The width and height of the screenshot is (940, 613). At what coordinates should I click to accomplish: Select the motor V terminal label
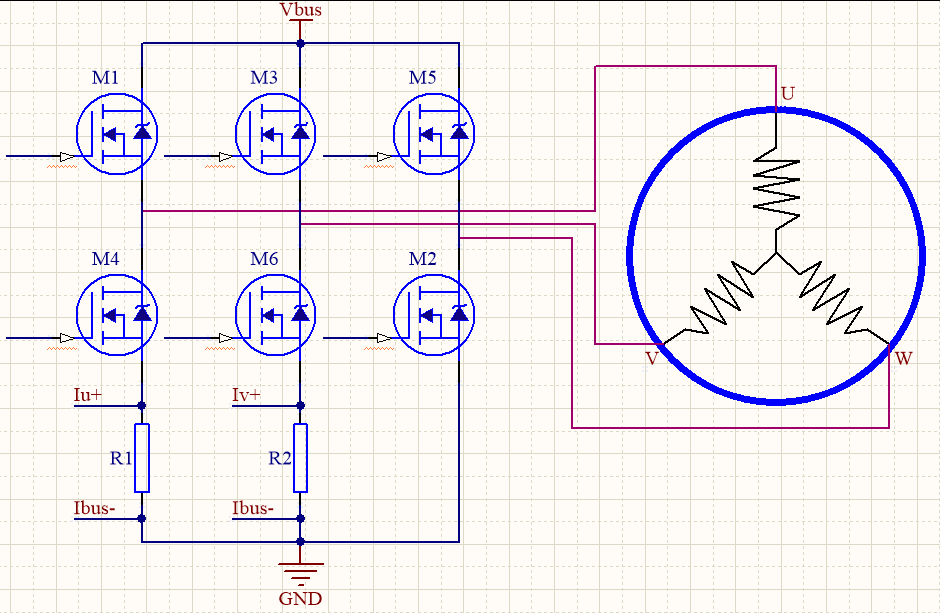(652, 358)
